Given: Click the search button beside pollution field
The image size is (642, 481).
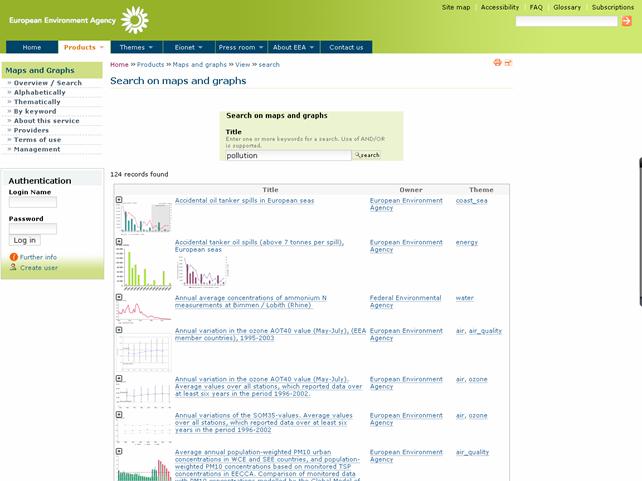Looking at the screenshot, I should coord(367,155).
